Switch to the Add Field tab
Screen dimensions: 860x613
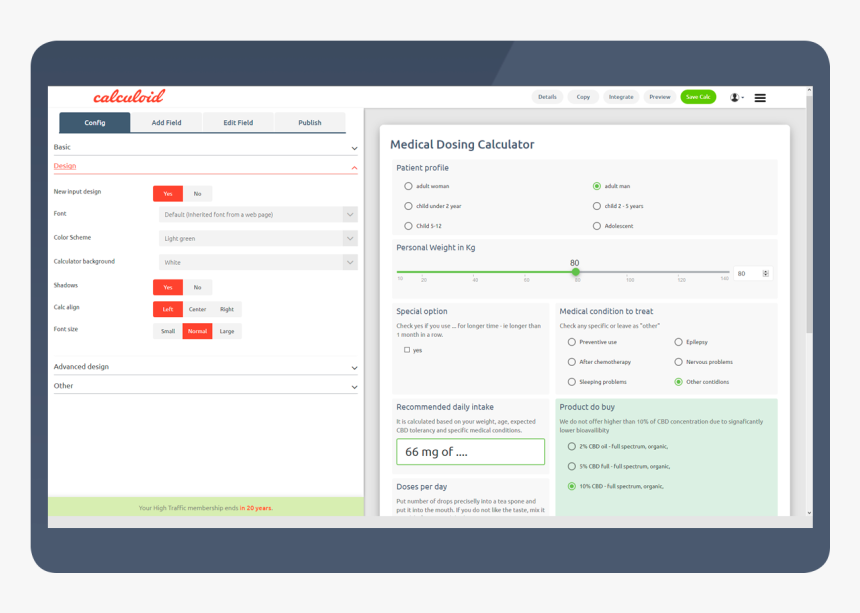(x=166, y=123)
